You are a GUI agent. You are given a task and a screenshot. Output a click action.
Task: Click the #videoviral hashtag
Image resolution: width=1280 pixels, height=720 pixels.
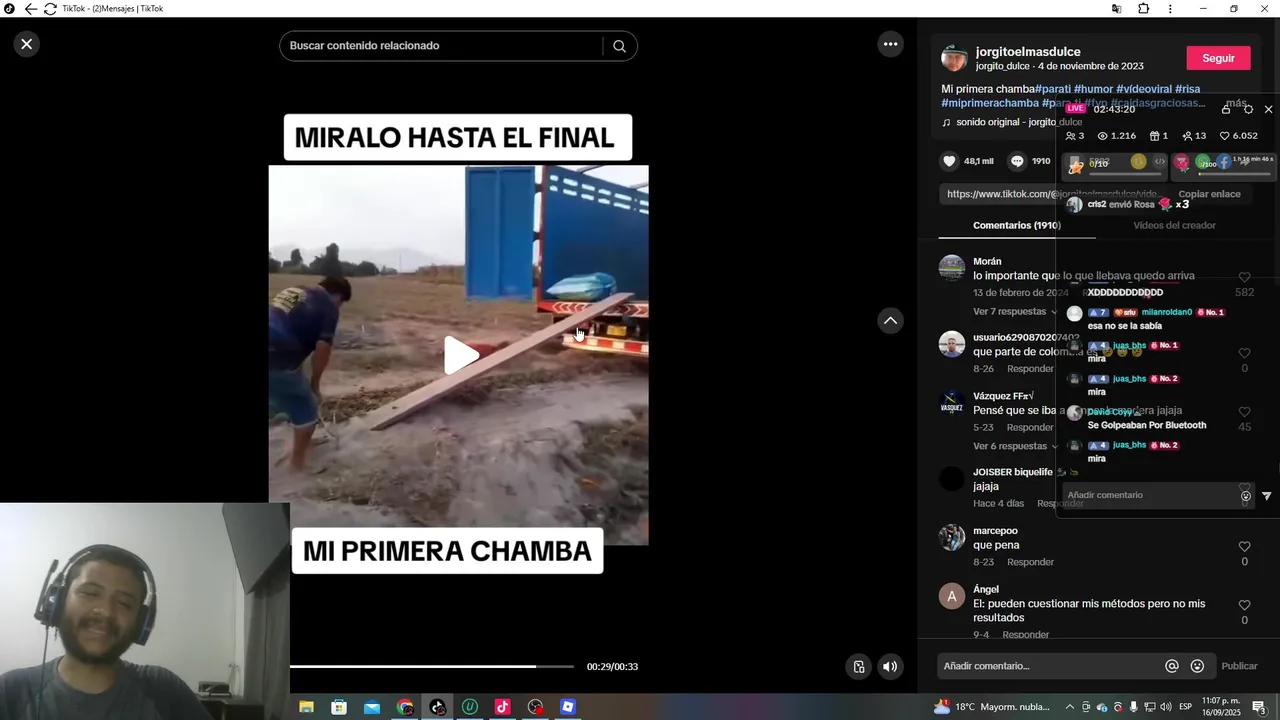(1144, 89)
